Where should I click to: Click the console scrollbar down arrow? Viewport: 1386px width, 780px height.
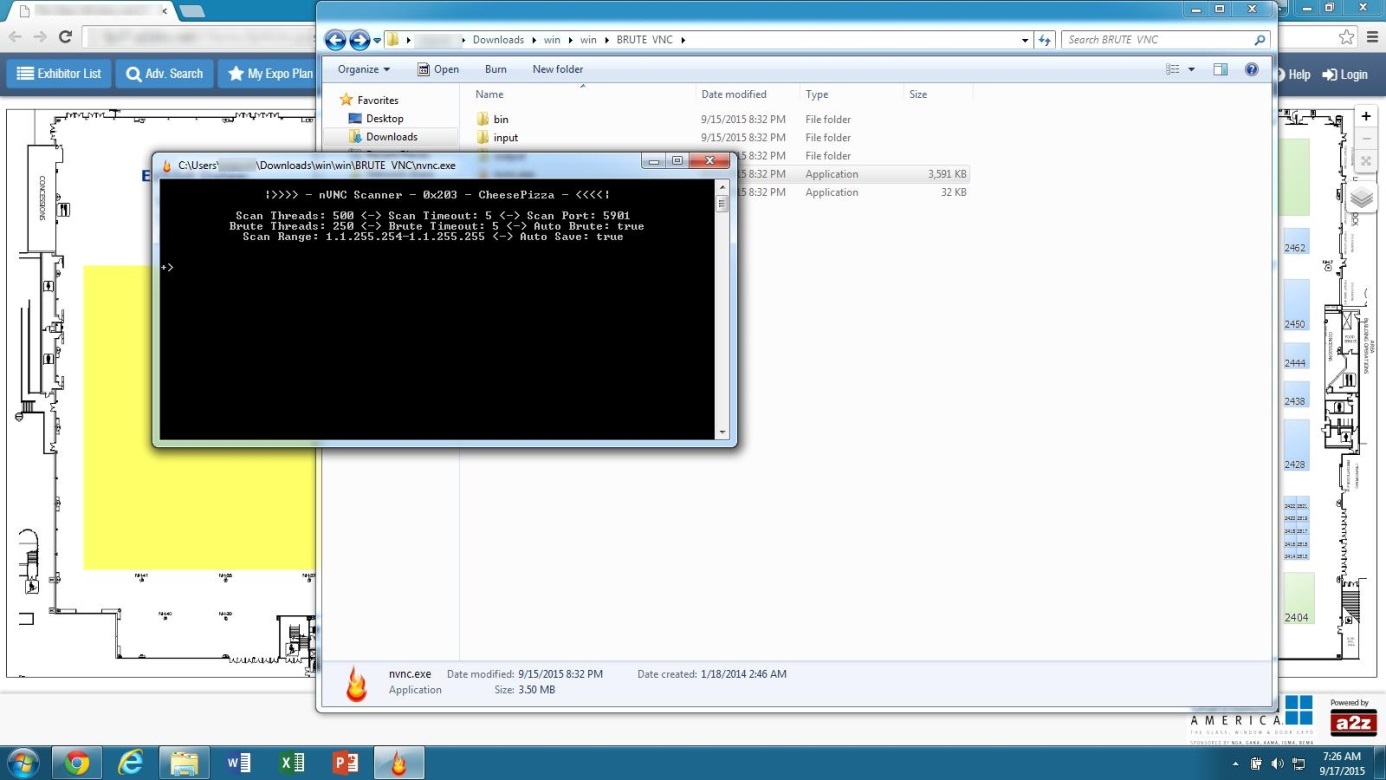coord(722,433)
